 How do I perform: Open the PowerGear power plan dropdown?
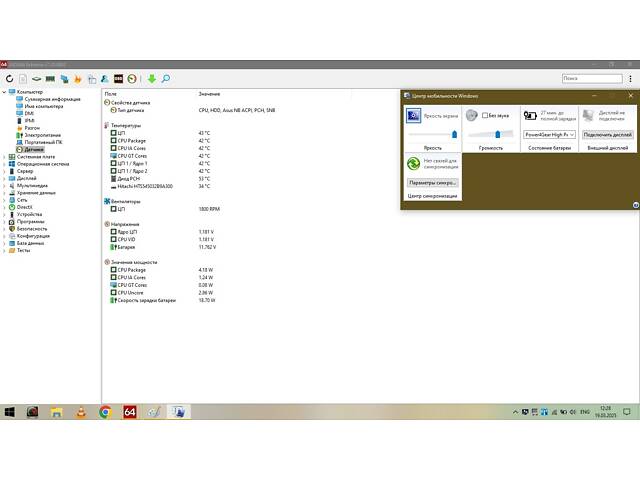pos(549,134)
